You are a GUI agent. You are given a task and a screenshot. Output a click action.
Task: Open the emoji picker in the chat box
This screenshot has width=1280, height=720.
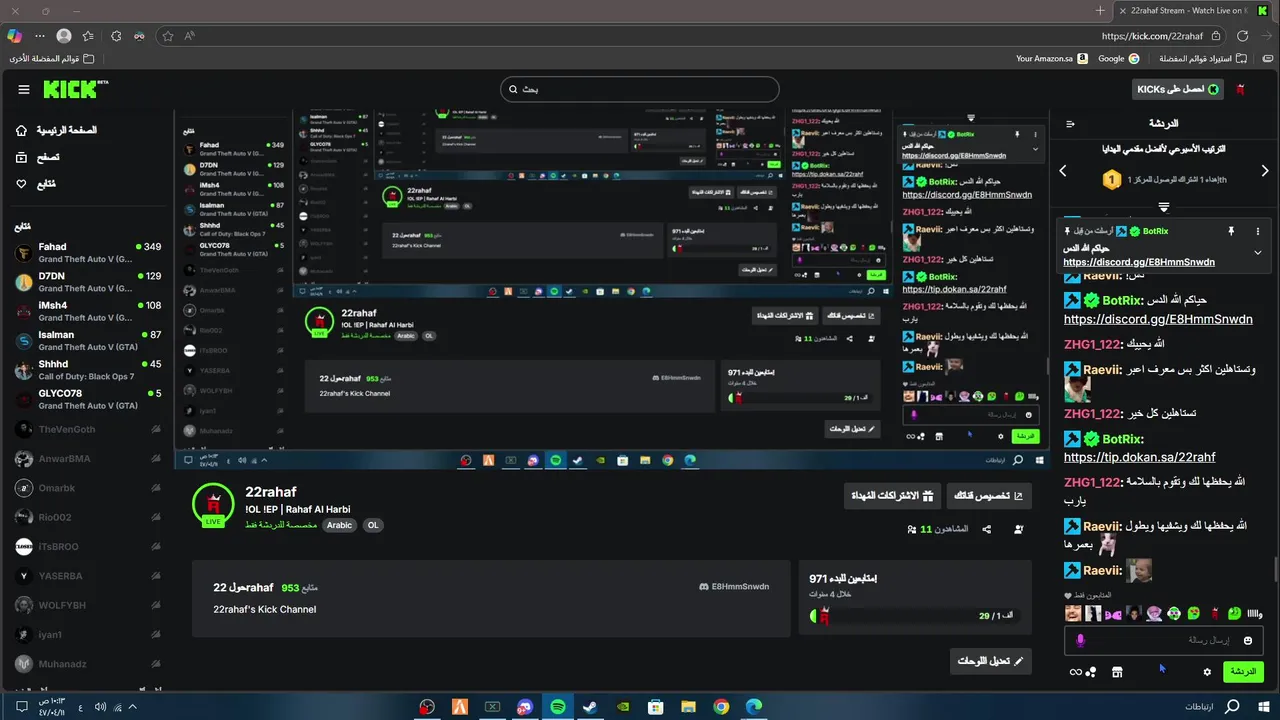tap(1248, 640)
